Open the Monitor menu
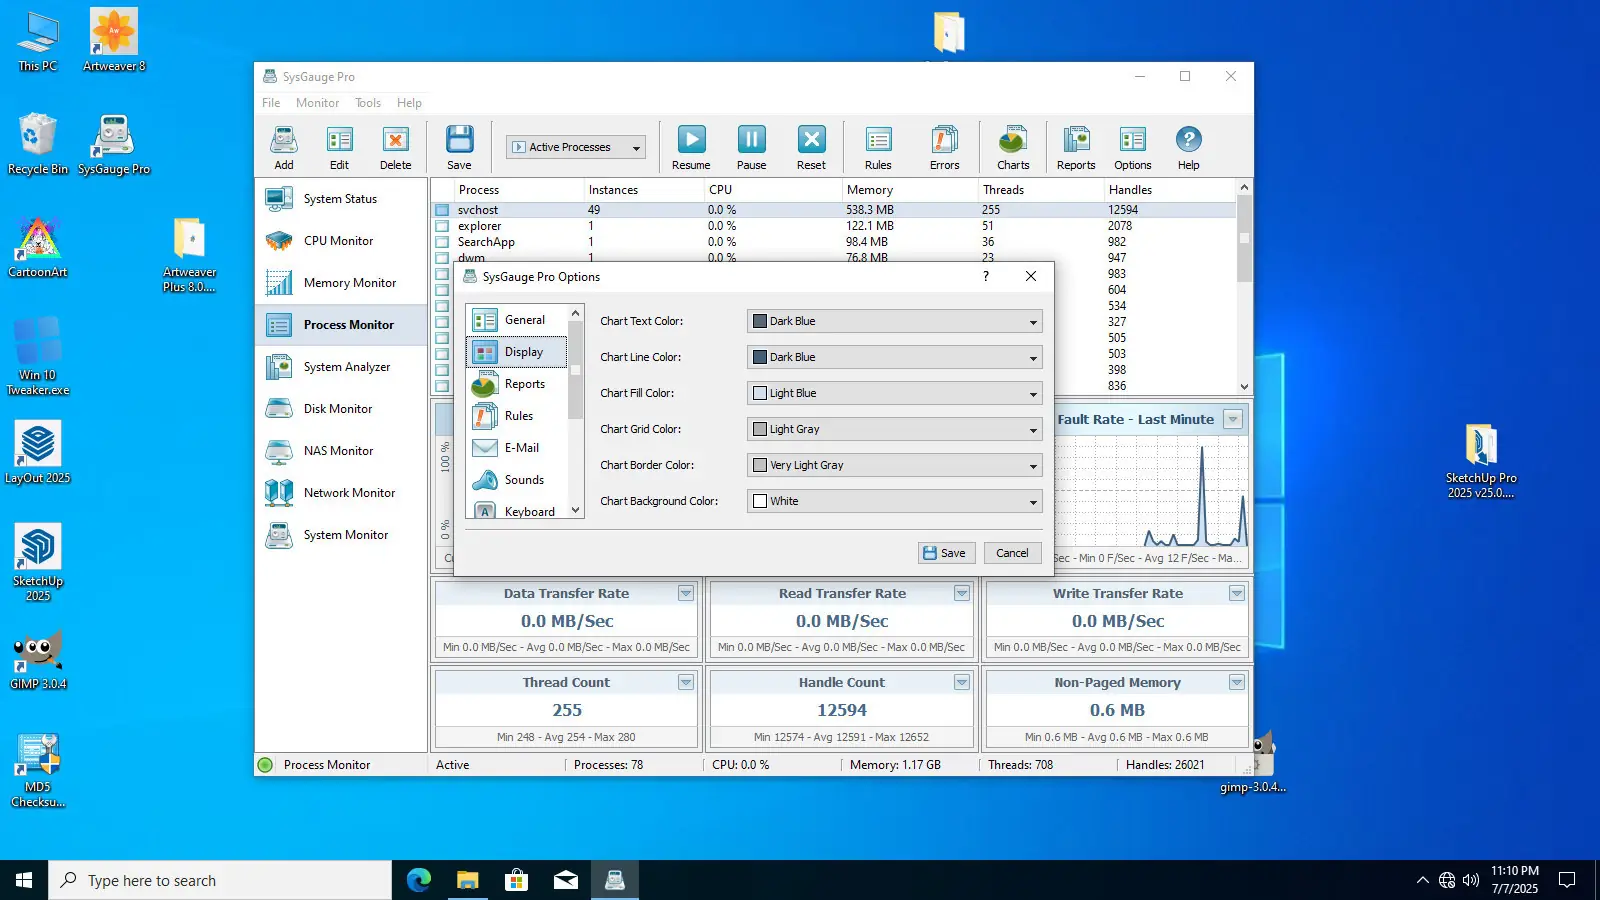1600x900 pixels. (317, 103)
